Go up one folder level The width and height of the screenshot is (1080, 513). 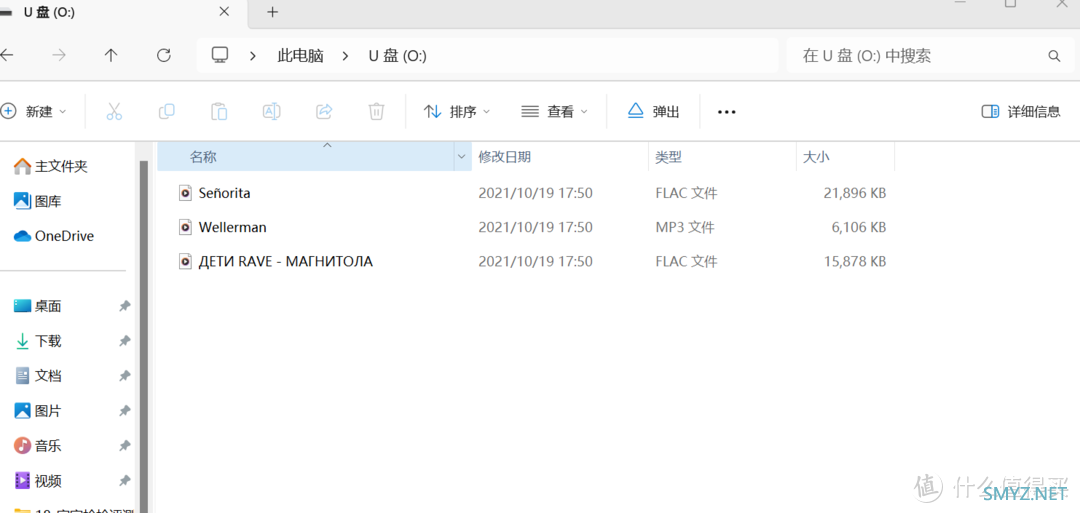pos(111,55)
